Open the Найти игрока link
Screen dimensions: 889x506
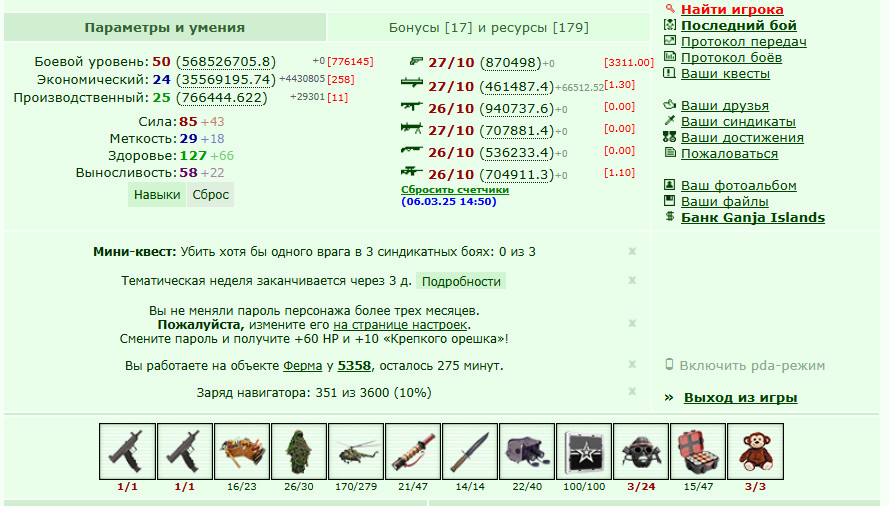[732, 9]
